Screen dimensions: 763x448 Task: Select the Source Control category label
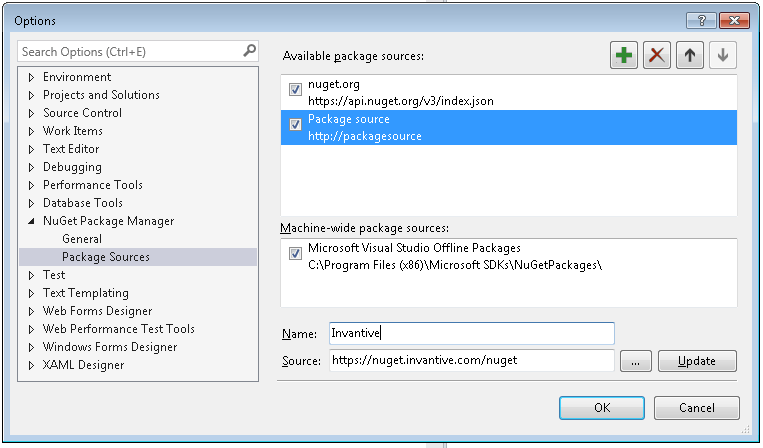click(82, 113)
